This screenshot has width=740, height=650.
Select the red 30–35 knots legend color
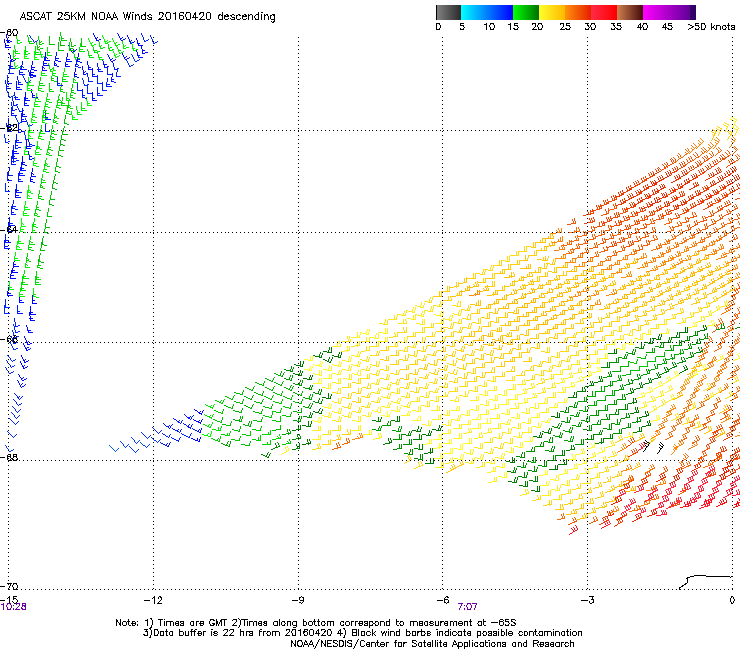click(x=604, y=12)
